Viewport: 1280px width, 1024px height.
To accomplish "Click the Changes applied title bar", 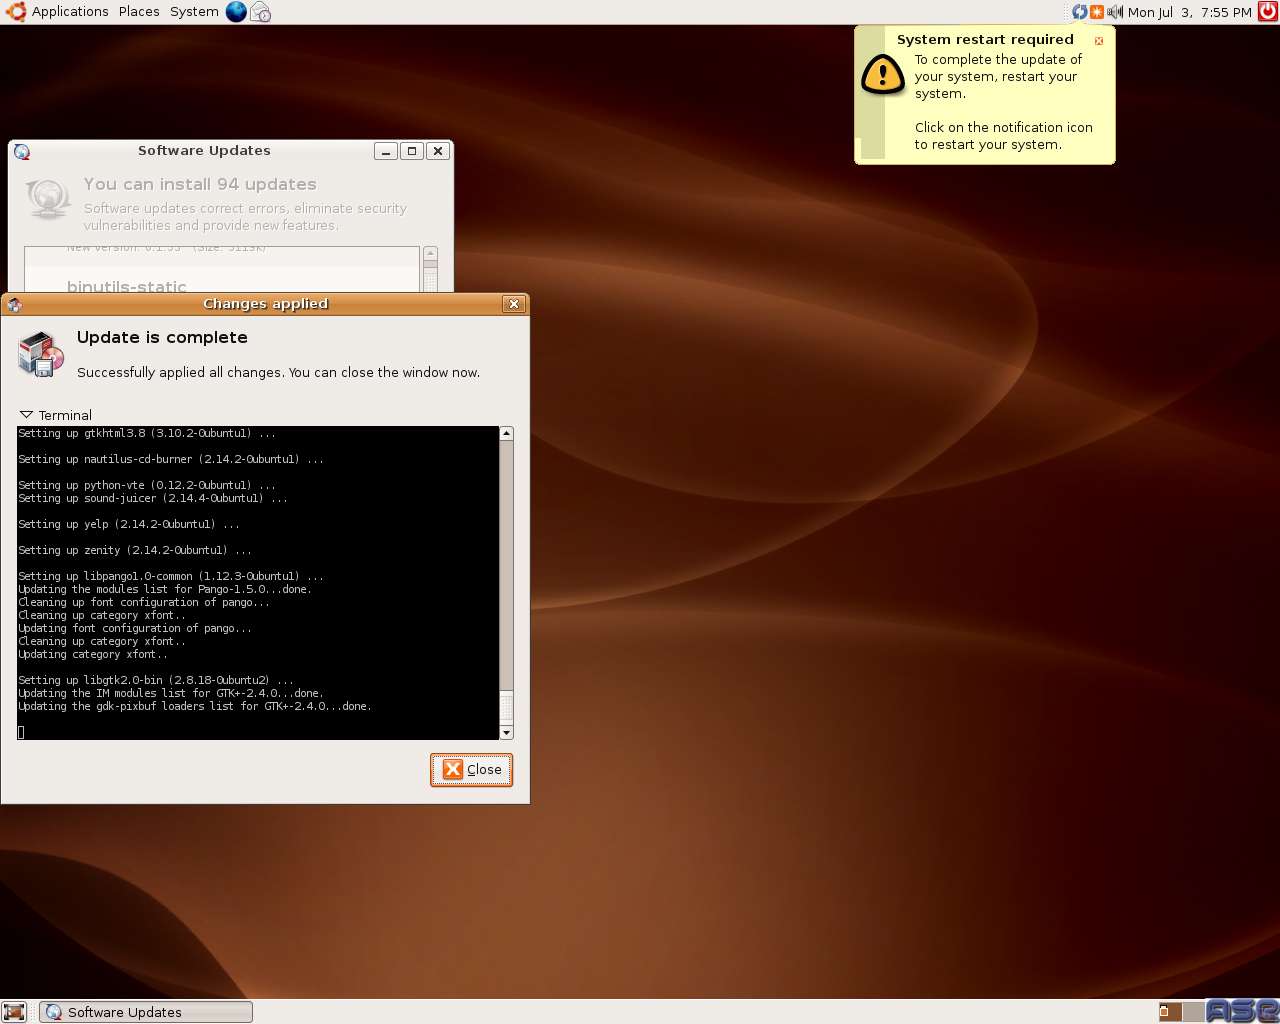I will tap(265, 304).
